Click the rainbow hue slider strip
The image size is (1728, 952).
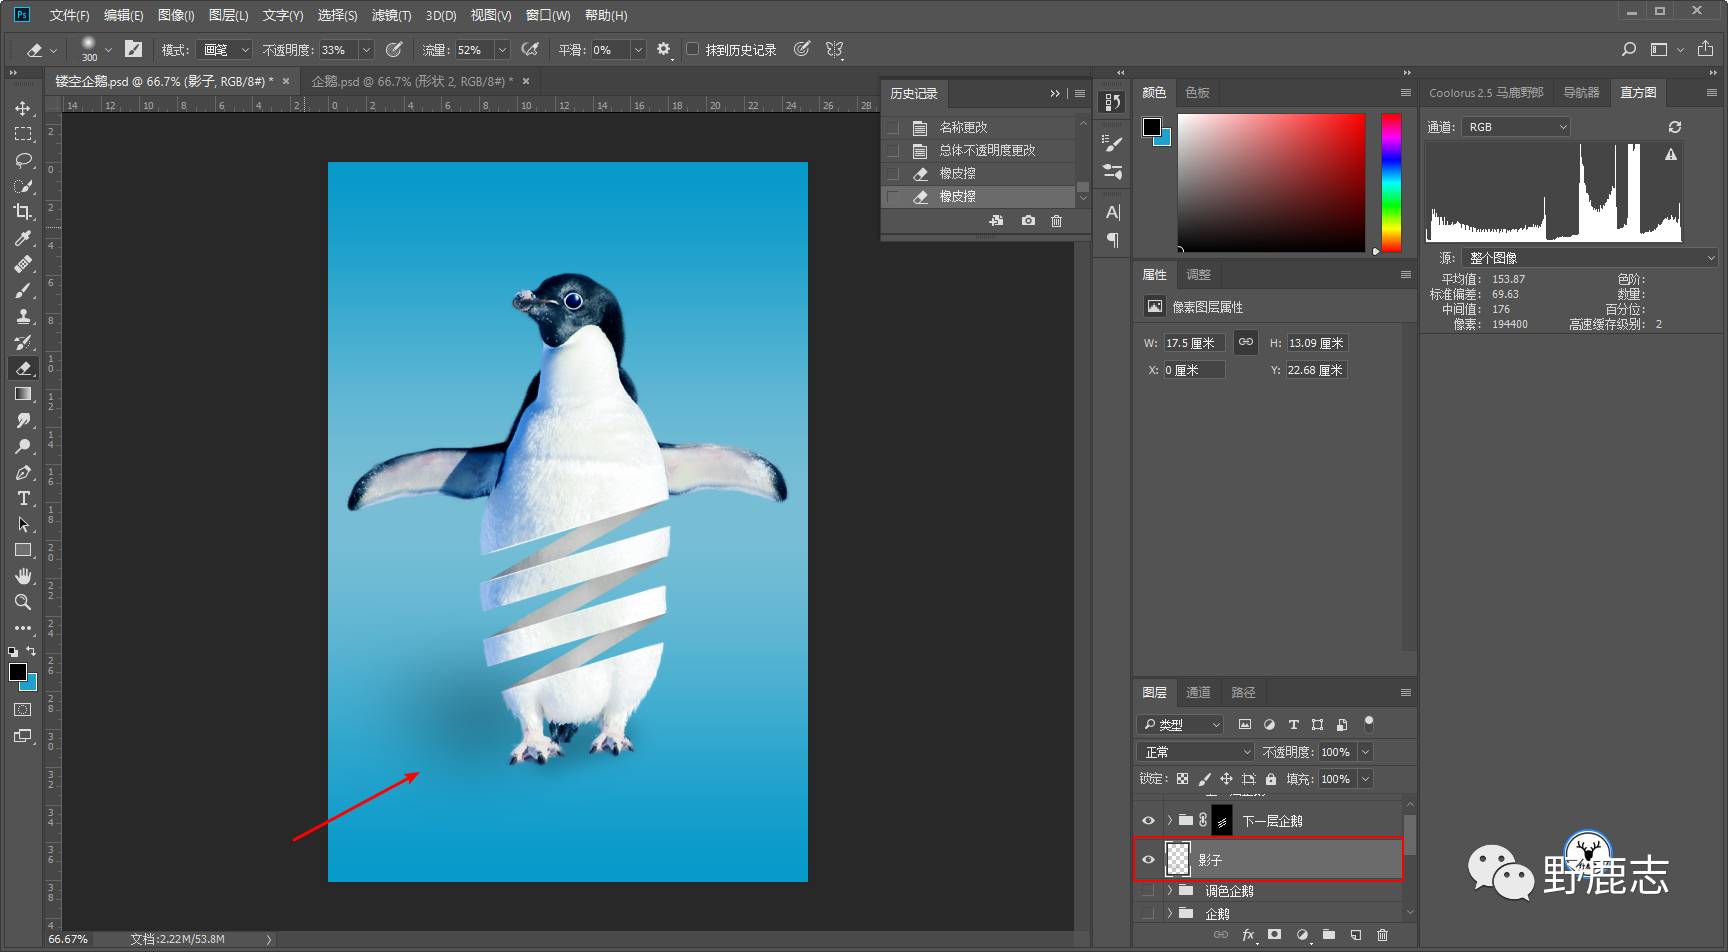click(x=1391, y=182)
